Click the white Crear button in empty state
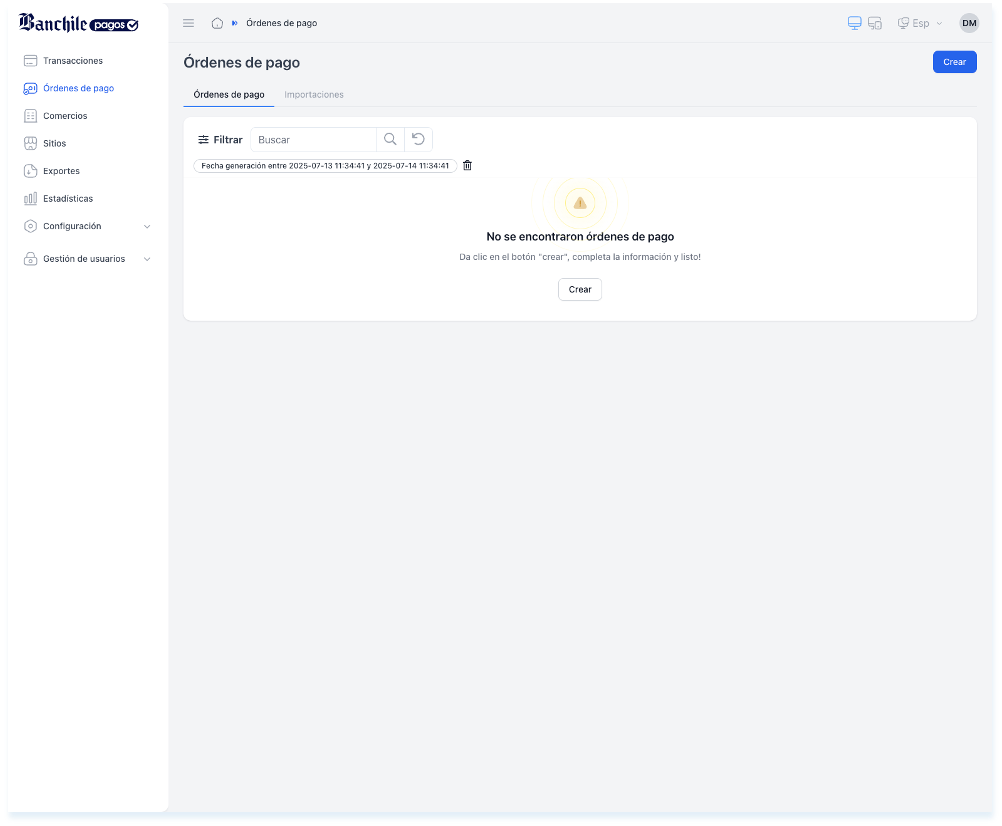The image size is (1002, 826). click(580, 289)
